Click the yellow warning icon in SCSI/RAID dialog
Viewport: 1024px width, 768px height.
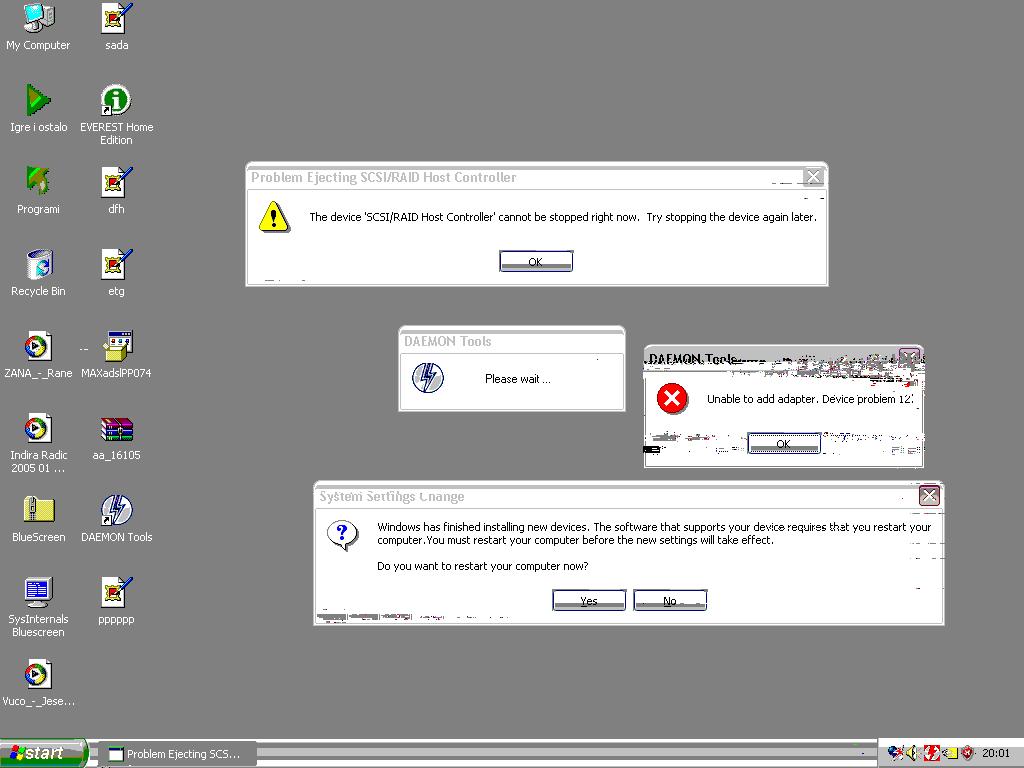(x=274, y=217)
